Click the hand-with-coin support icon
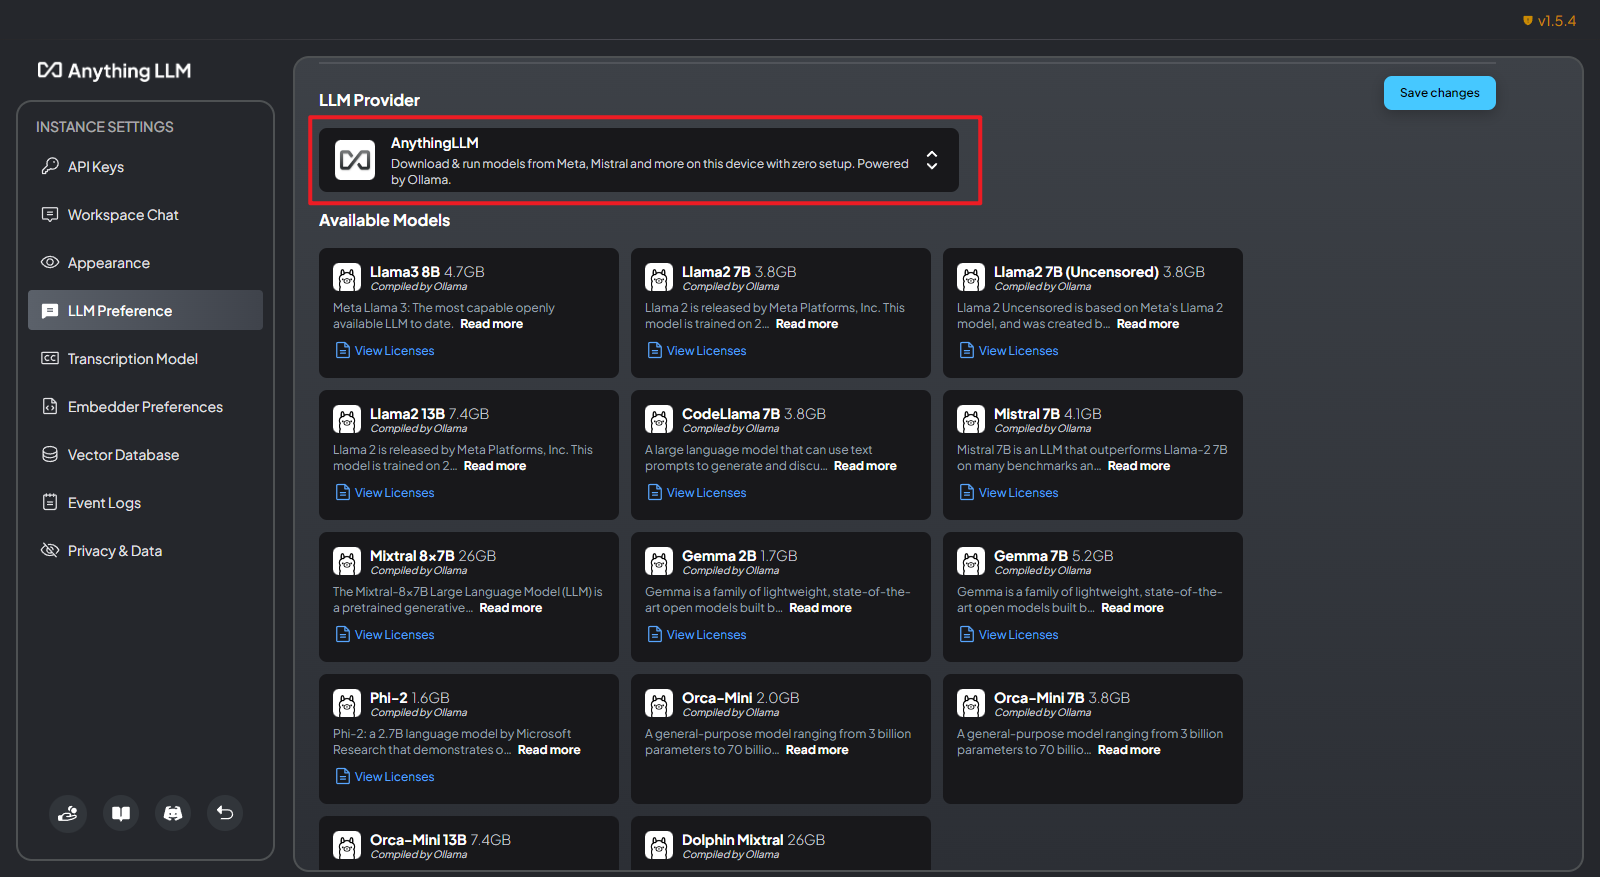The height and width of the screenshot is (877, 1600). (x=68, y=813)
